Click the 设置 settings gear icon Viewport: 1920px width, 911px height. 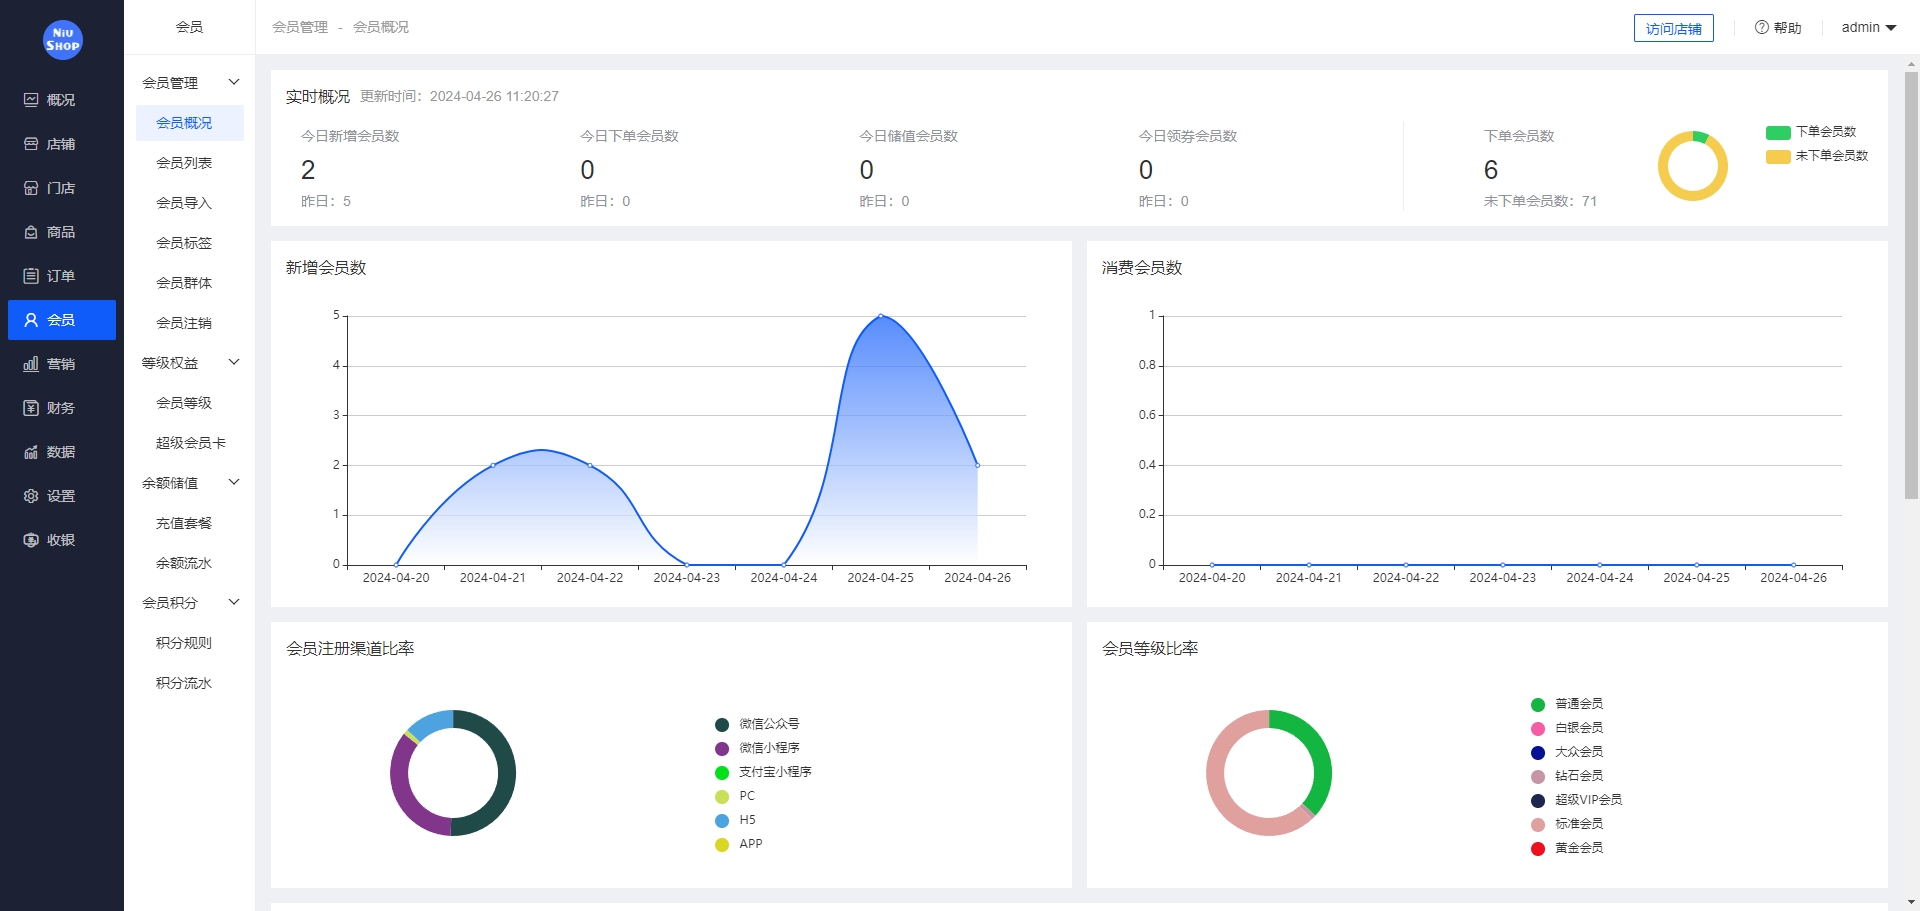tap(31, 496)
